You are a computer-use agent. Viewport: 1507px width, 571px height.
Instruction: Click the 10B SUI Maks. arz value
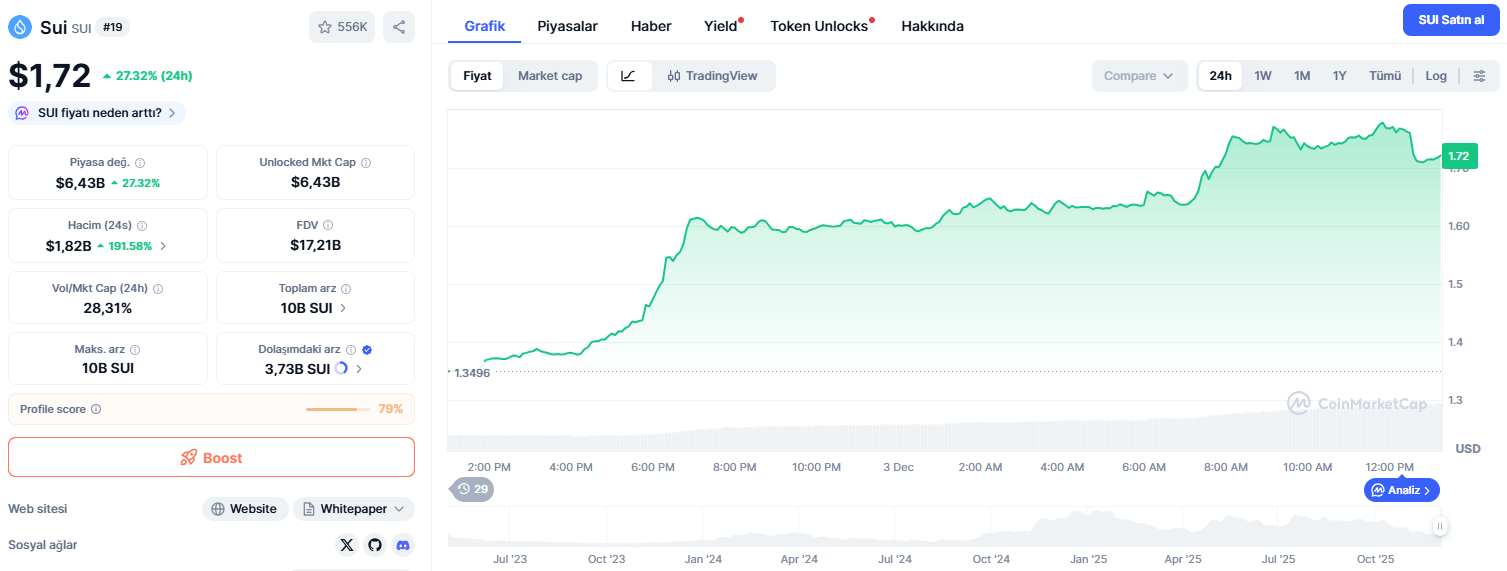tap(108, 368)
